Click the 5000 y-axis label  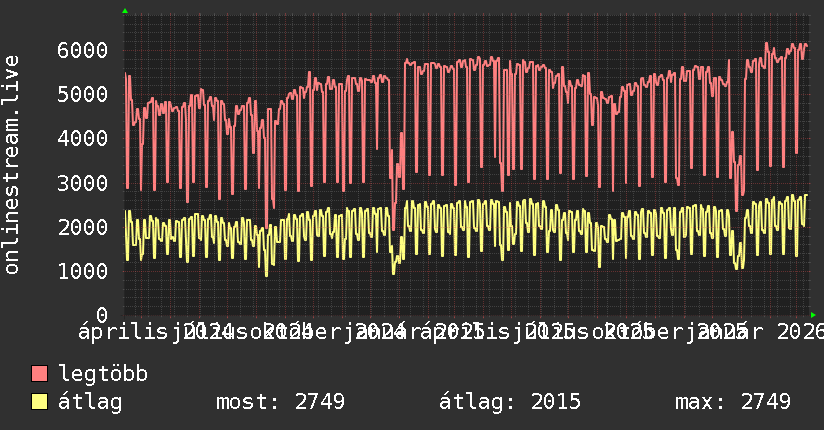83,95
